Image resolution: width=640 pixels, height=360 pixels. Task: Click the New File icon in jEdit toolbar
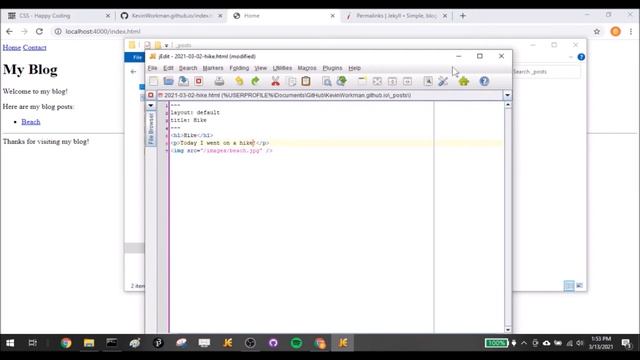pos(153,81)
